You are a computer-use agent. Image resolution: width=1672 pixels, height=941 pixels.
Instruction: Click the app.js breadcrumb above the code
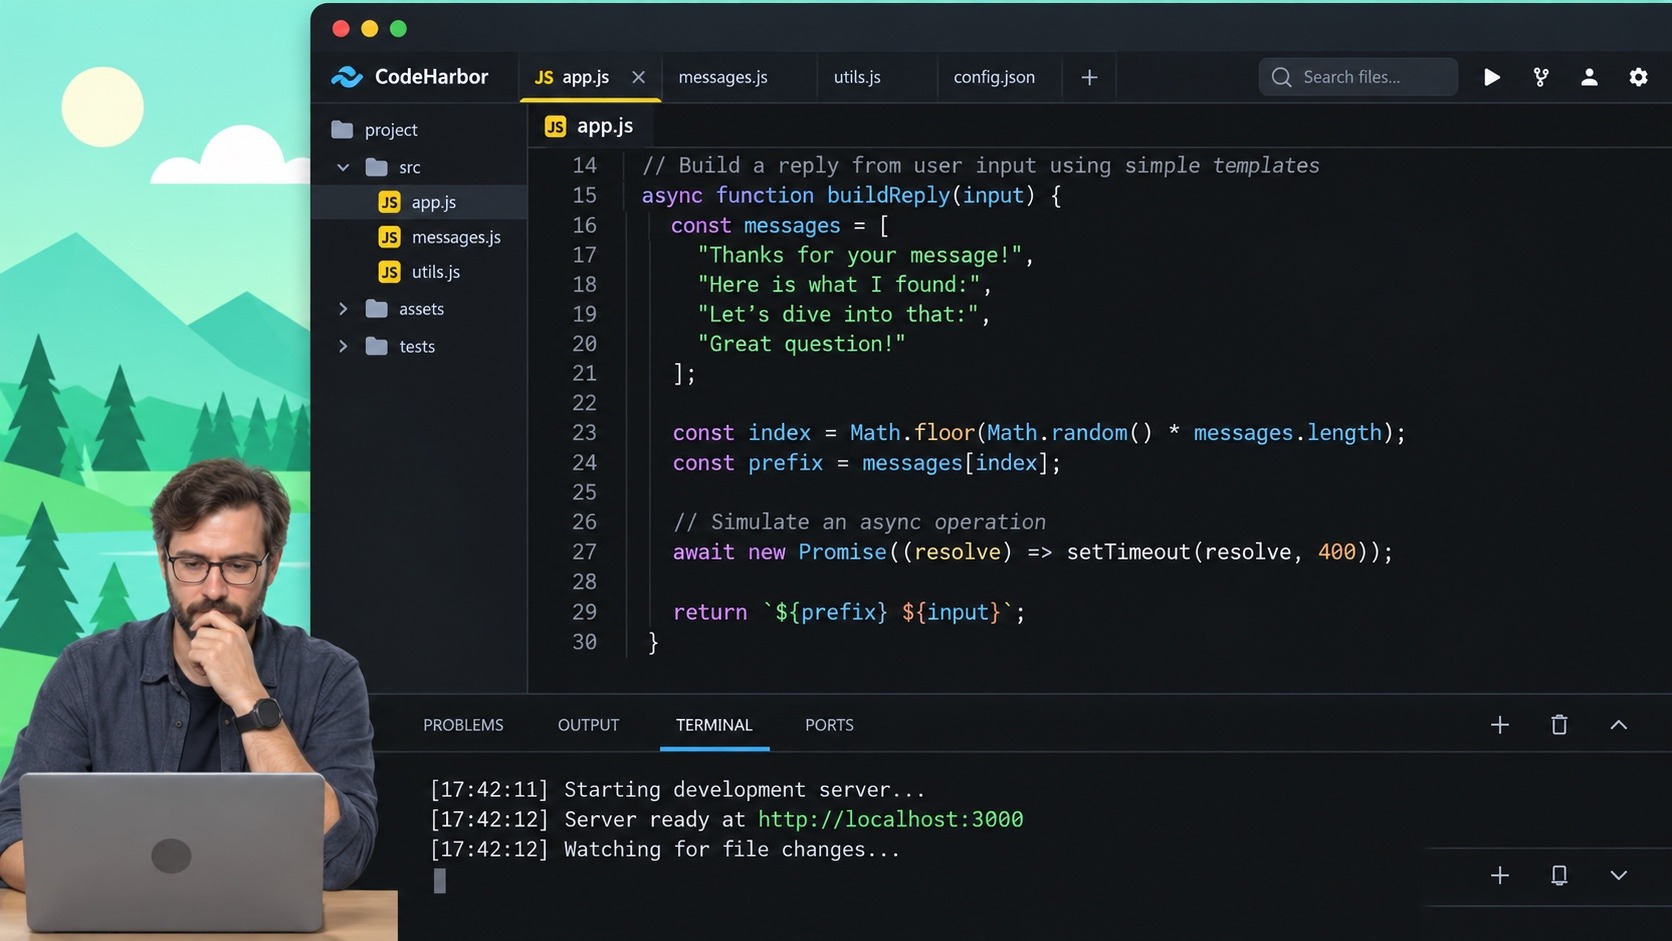(589, 126)
